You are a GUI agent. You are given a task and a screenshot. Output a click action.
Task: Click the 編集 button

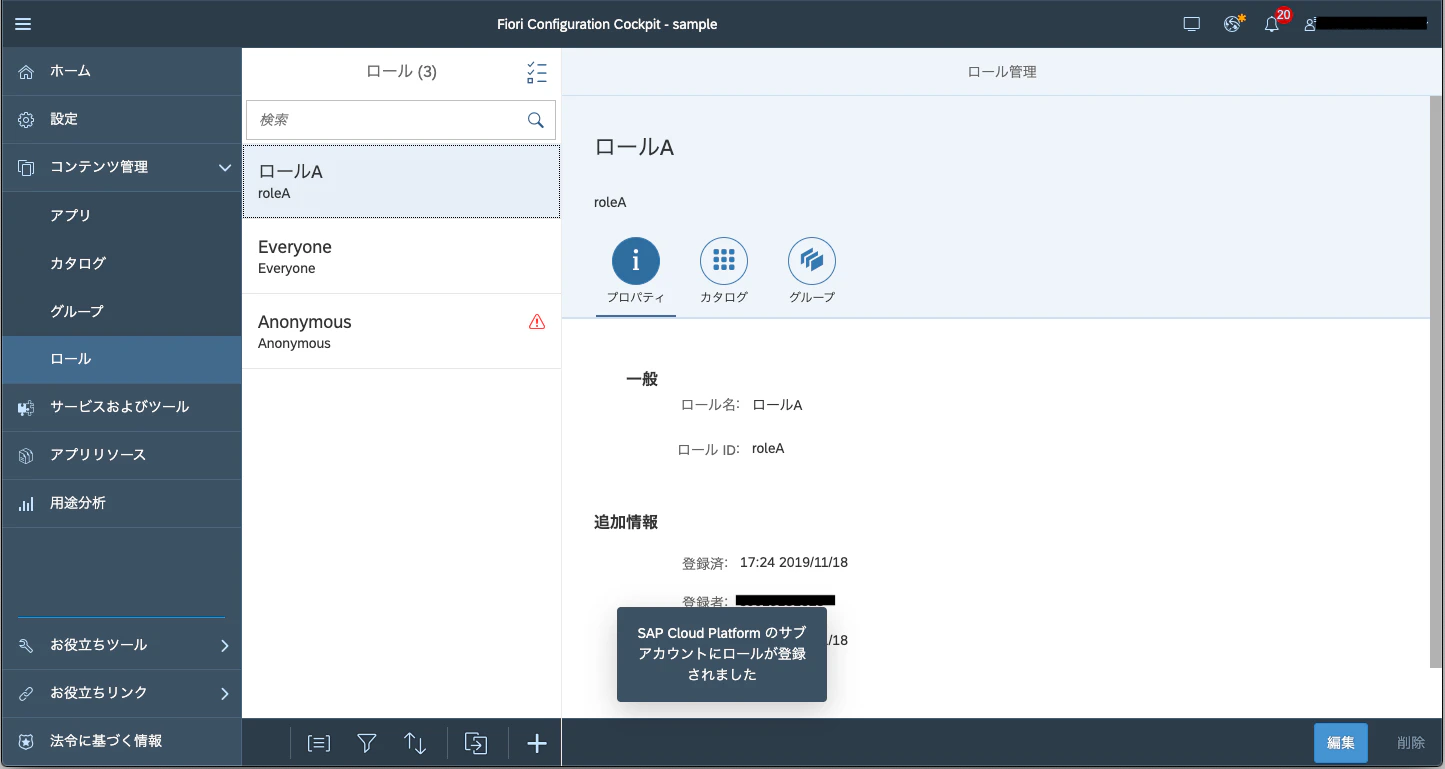pos(1340,743)
